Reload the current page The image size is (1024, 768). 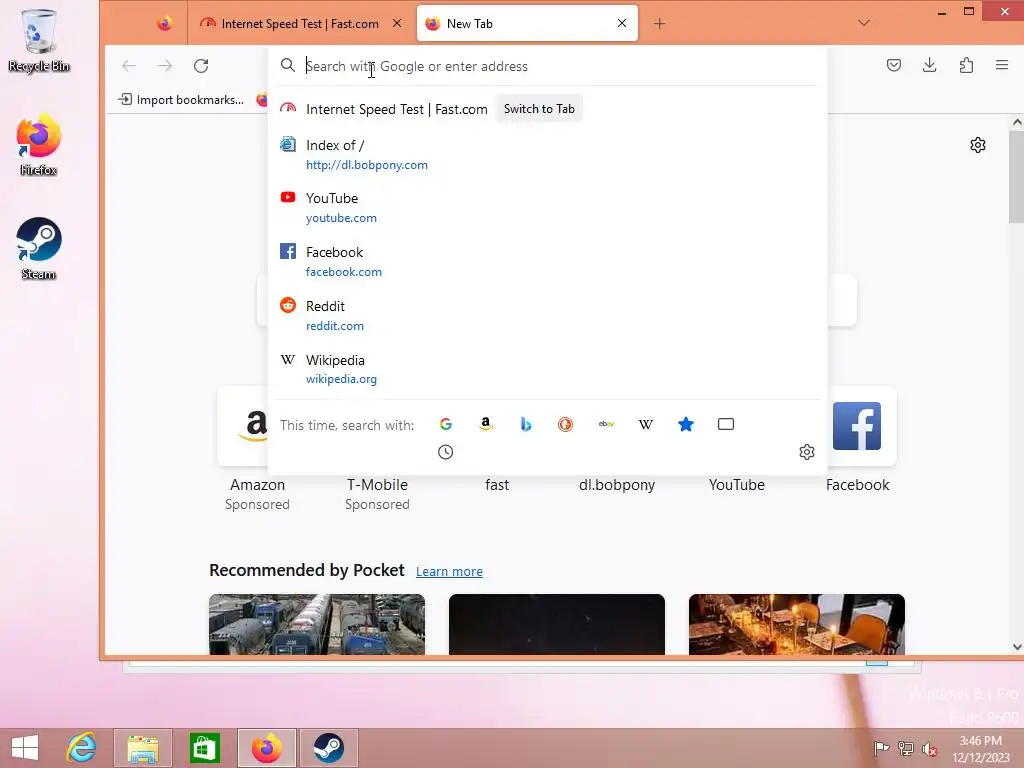pyautogui.click(x=201, y=65)
